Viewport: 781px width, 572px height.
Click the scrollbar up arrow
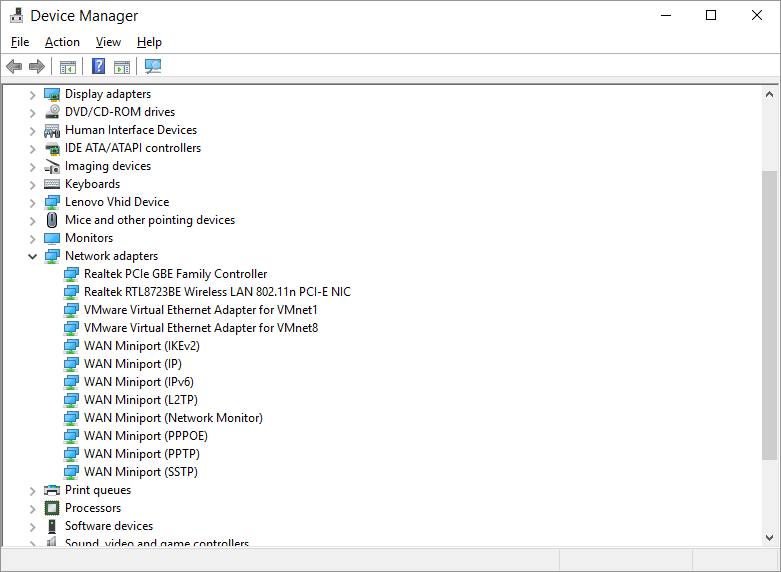[770, 94]
